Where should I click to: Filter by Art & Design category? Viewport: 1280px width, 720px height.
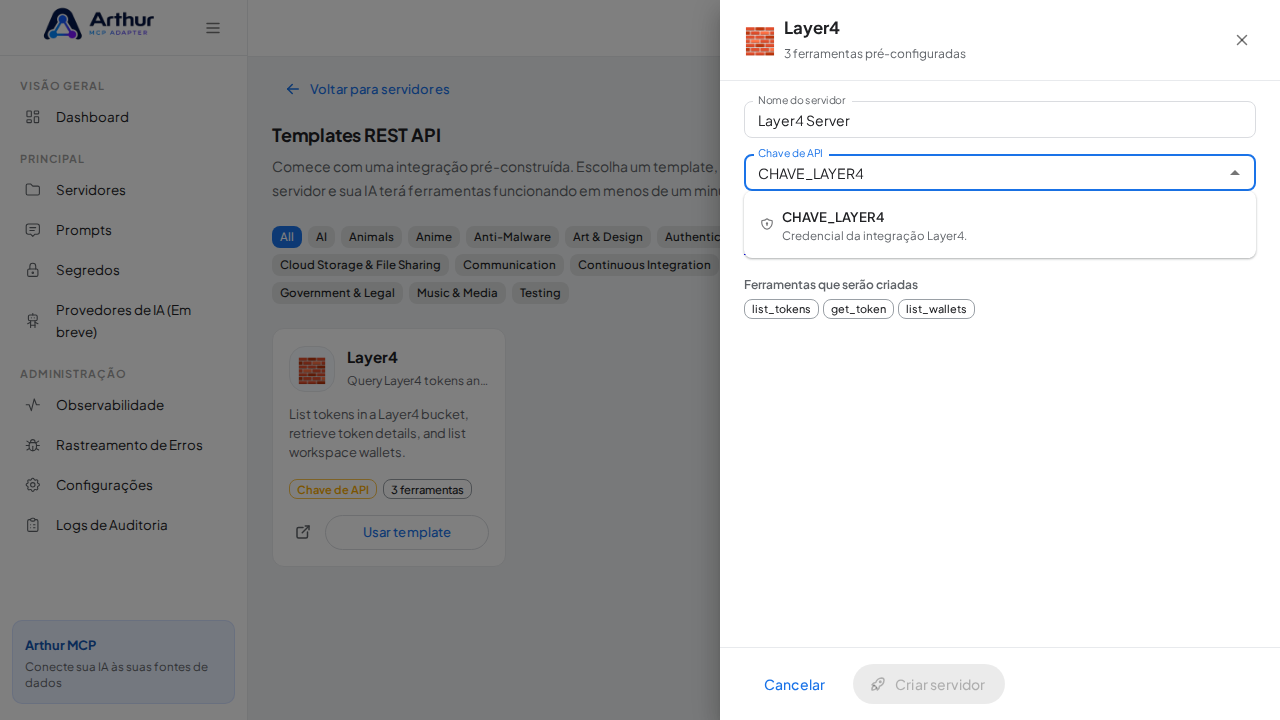(608, 237)
